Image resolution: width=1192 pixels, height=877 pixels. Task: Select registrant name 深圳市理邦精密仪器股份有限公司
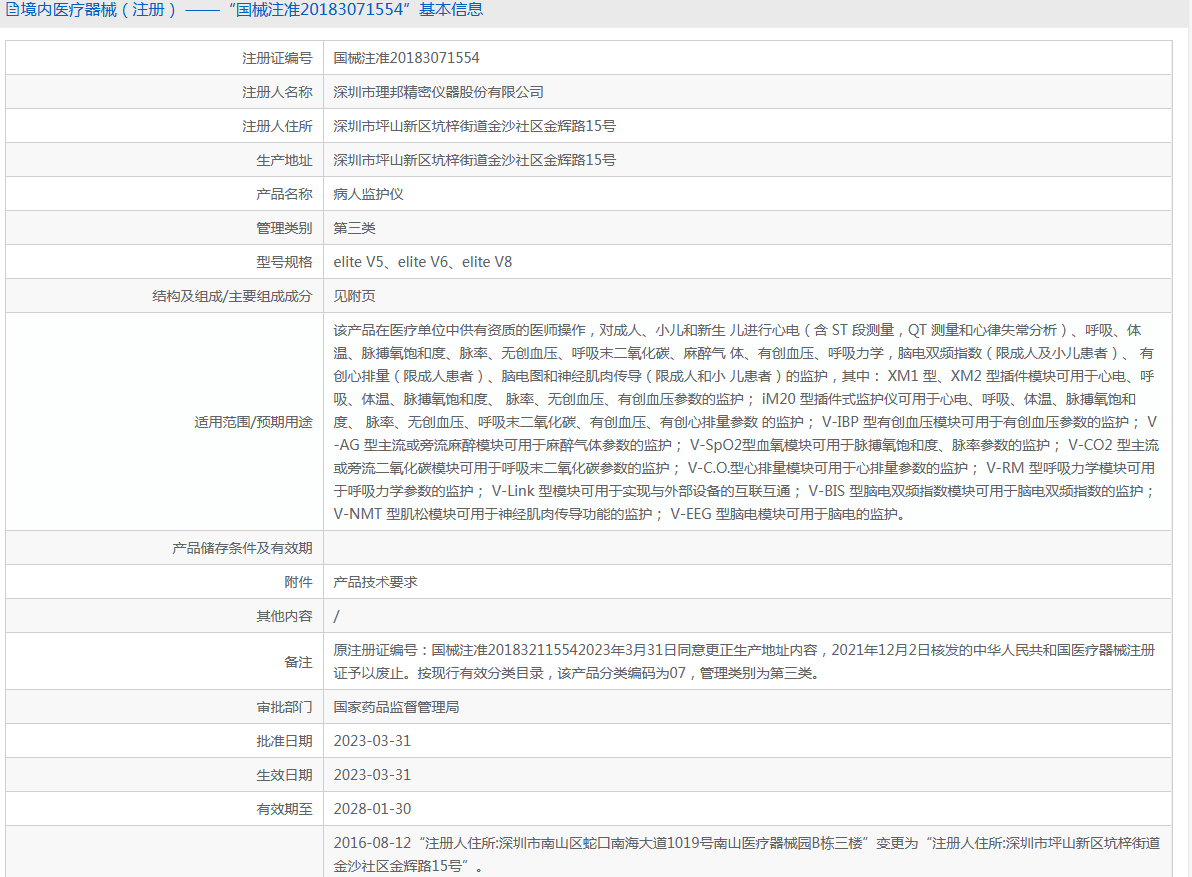point(439,92)
